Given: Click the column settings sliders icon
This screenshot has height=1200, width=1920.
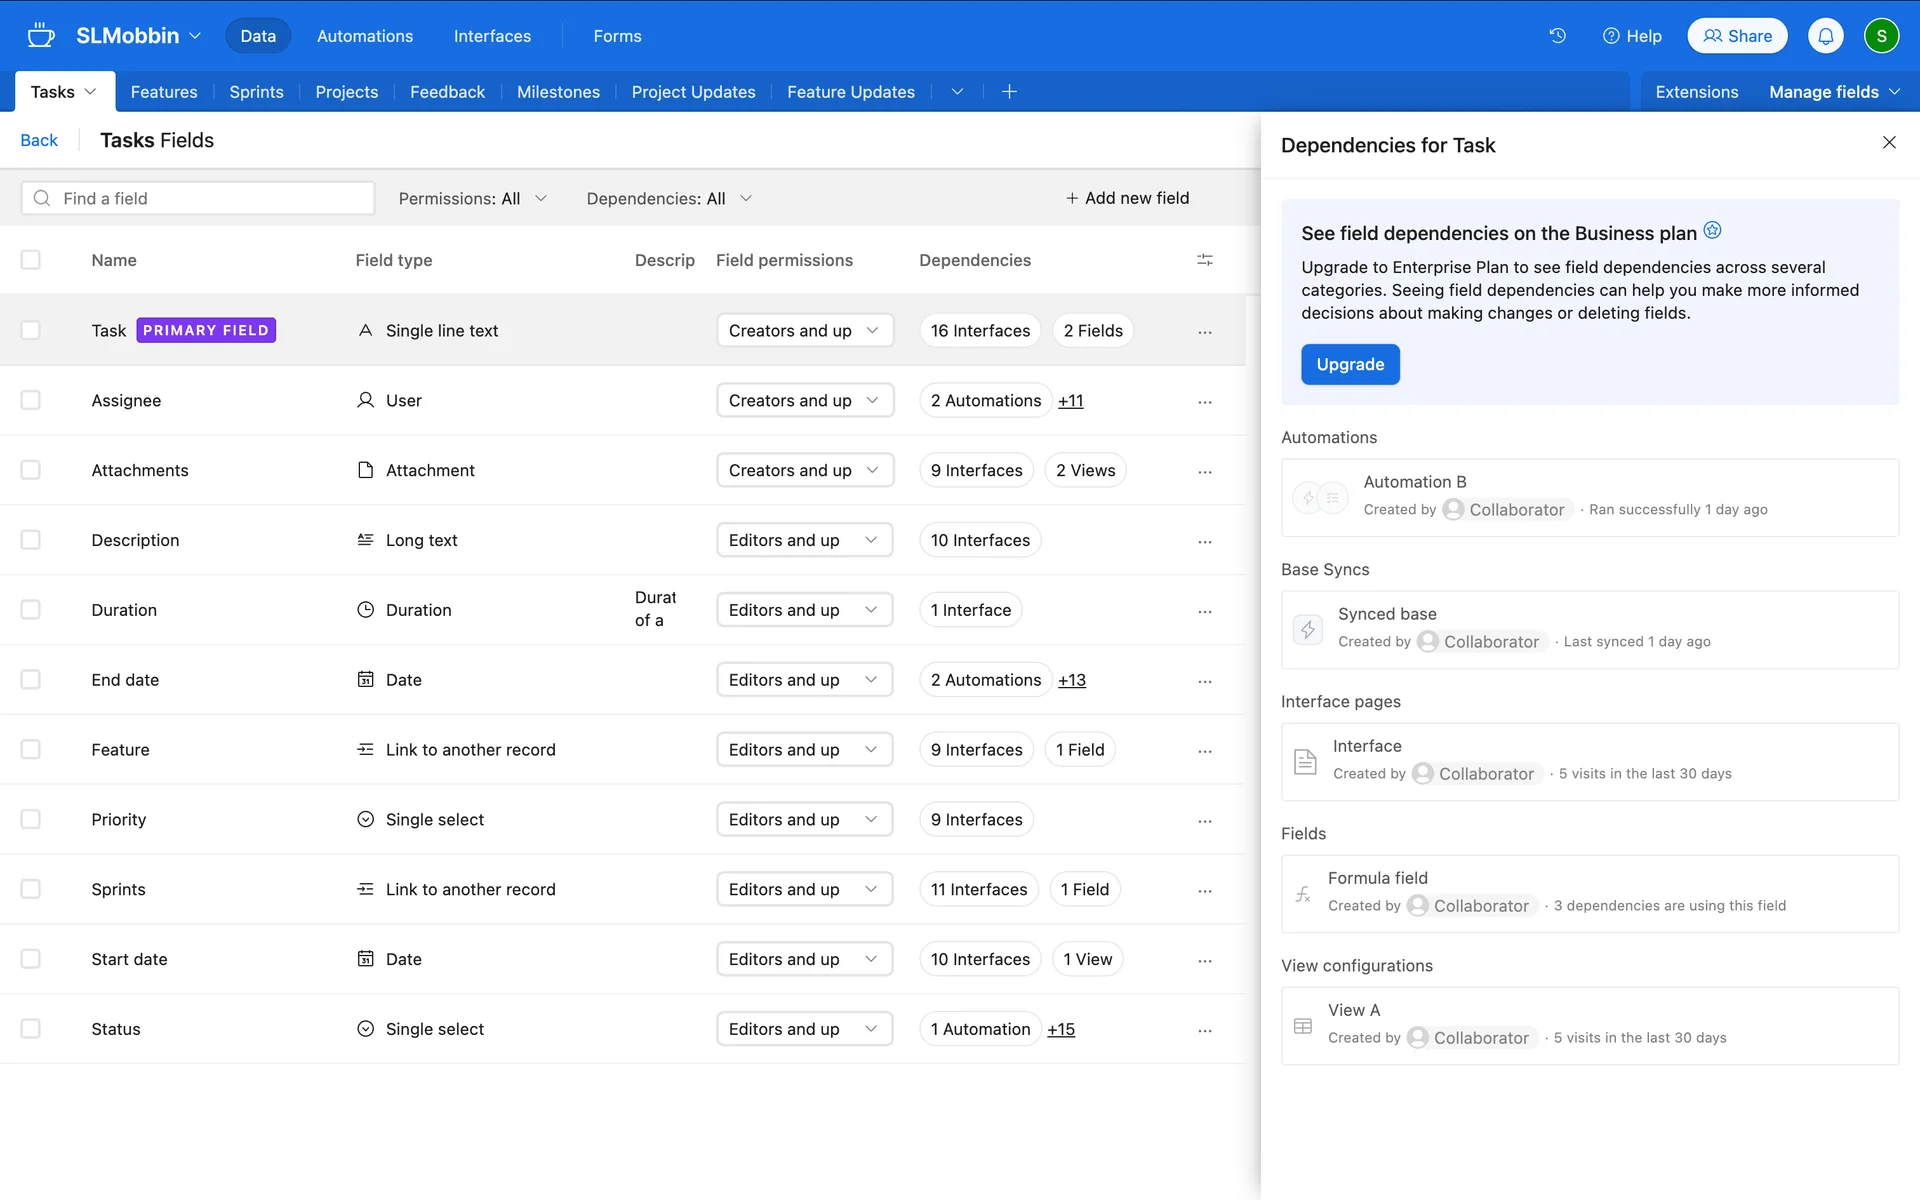Looking at the screenshot, I should click(x=1204, y=260).
